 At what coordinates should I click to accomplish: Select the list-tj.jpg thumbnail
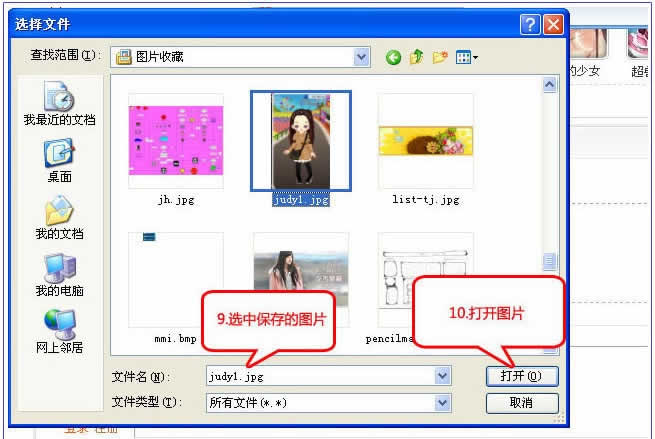point(425,141)
